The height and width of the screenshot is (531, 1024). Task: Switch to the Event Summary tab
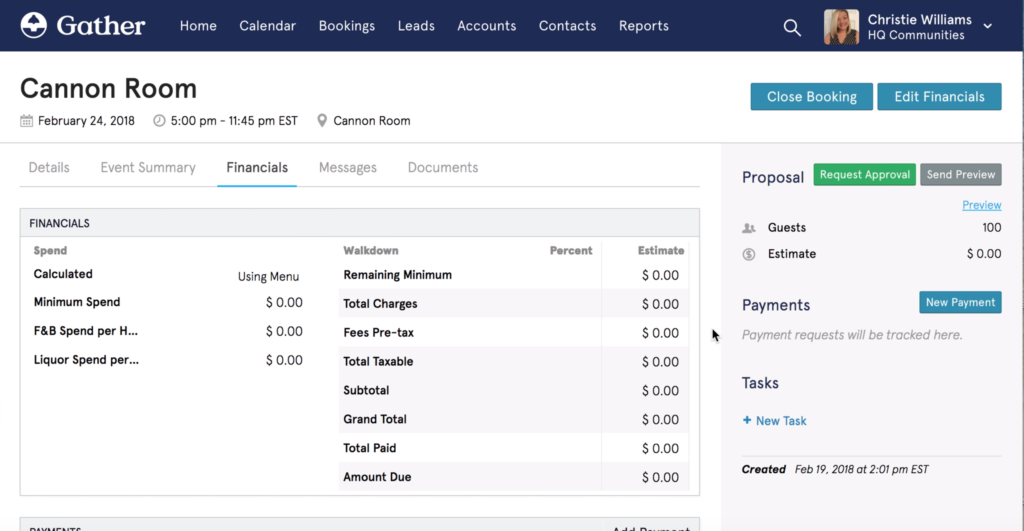(x=148, y=168)
